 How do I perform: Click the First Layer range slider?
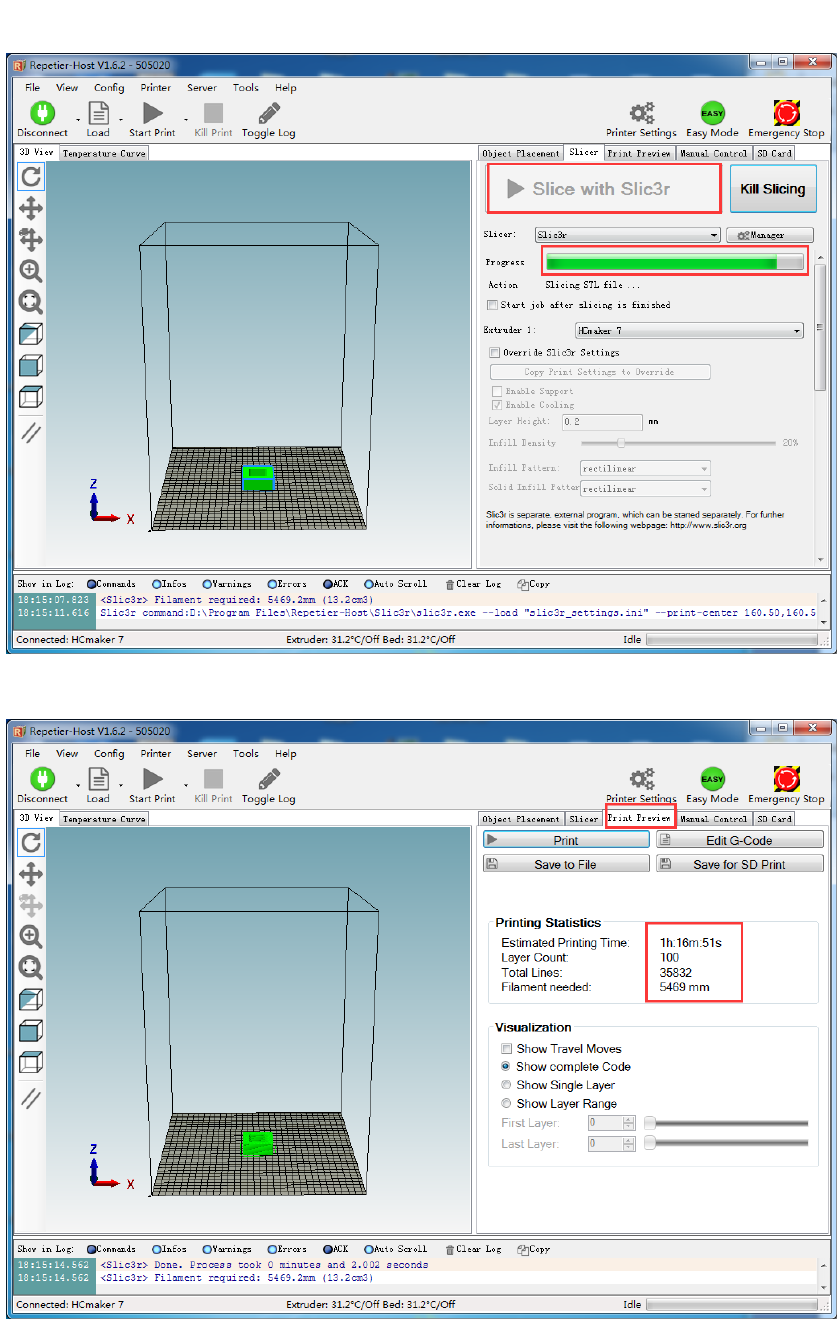point(727,1123)
